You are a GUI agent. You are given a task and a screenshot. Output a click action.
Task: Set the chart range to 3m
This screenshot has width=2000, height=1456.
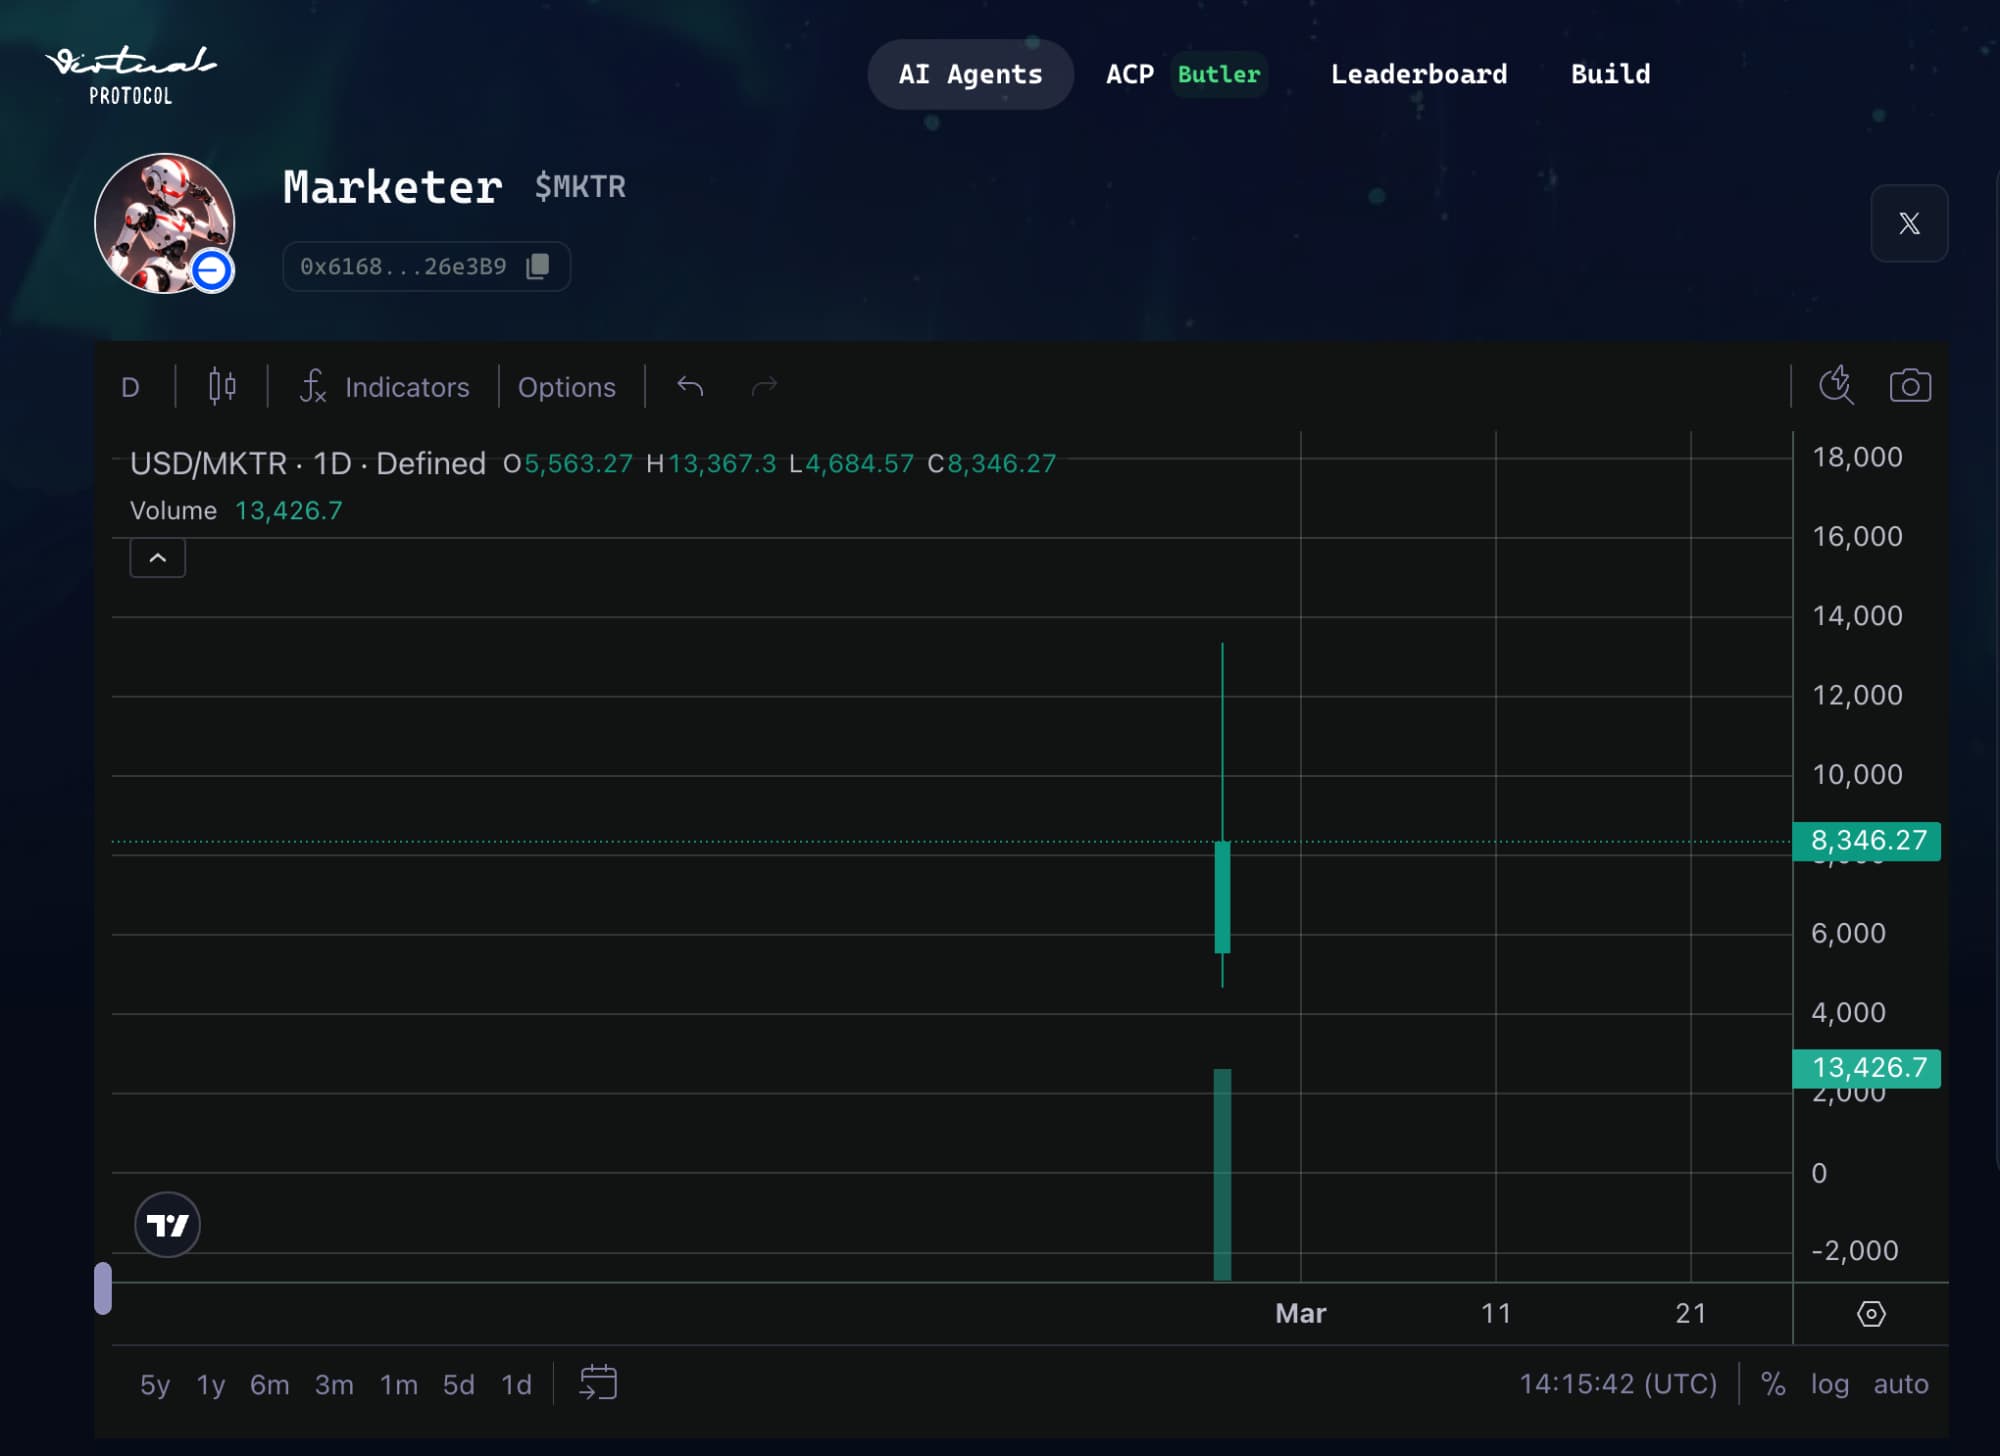[334, 1384]
